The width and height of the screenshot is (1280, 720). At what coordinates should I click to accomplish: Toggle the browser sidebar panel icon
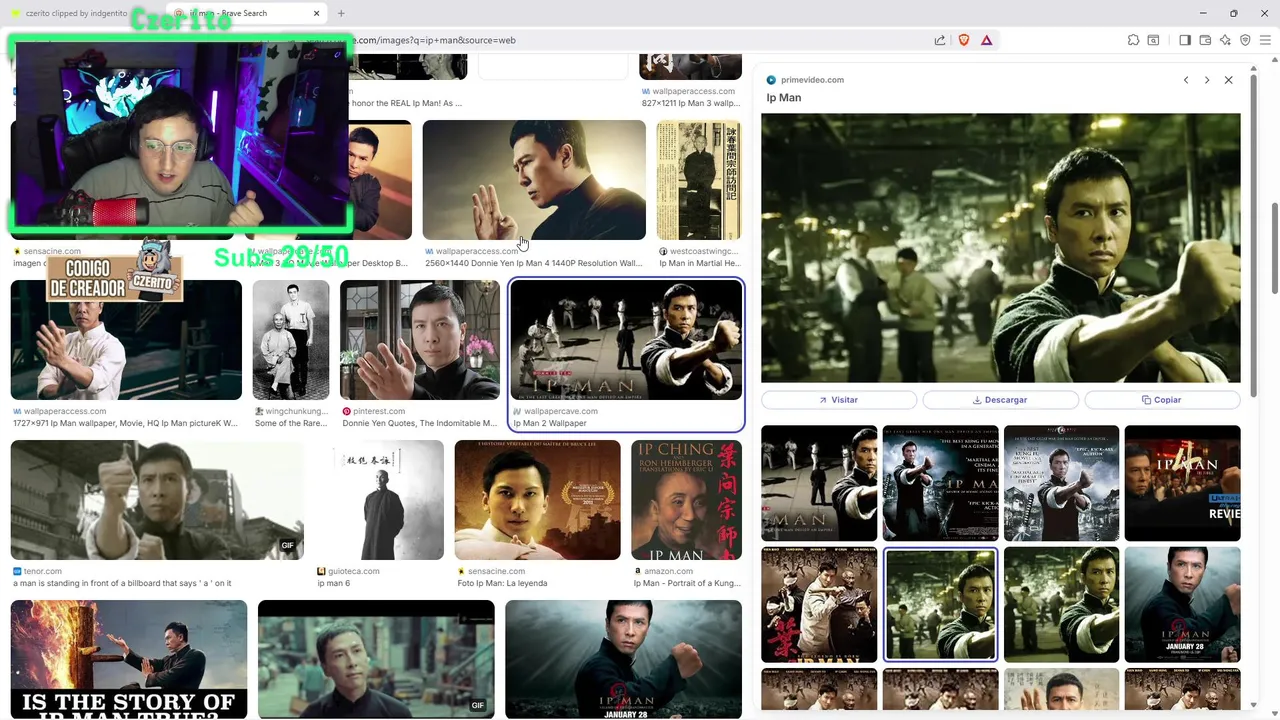[1185, 40]
